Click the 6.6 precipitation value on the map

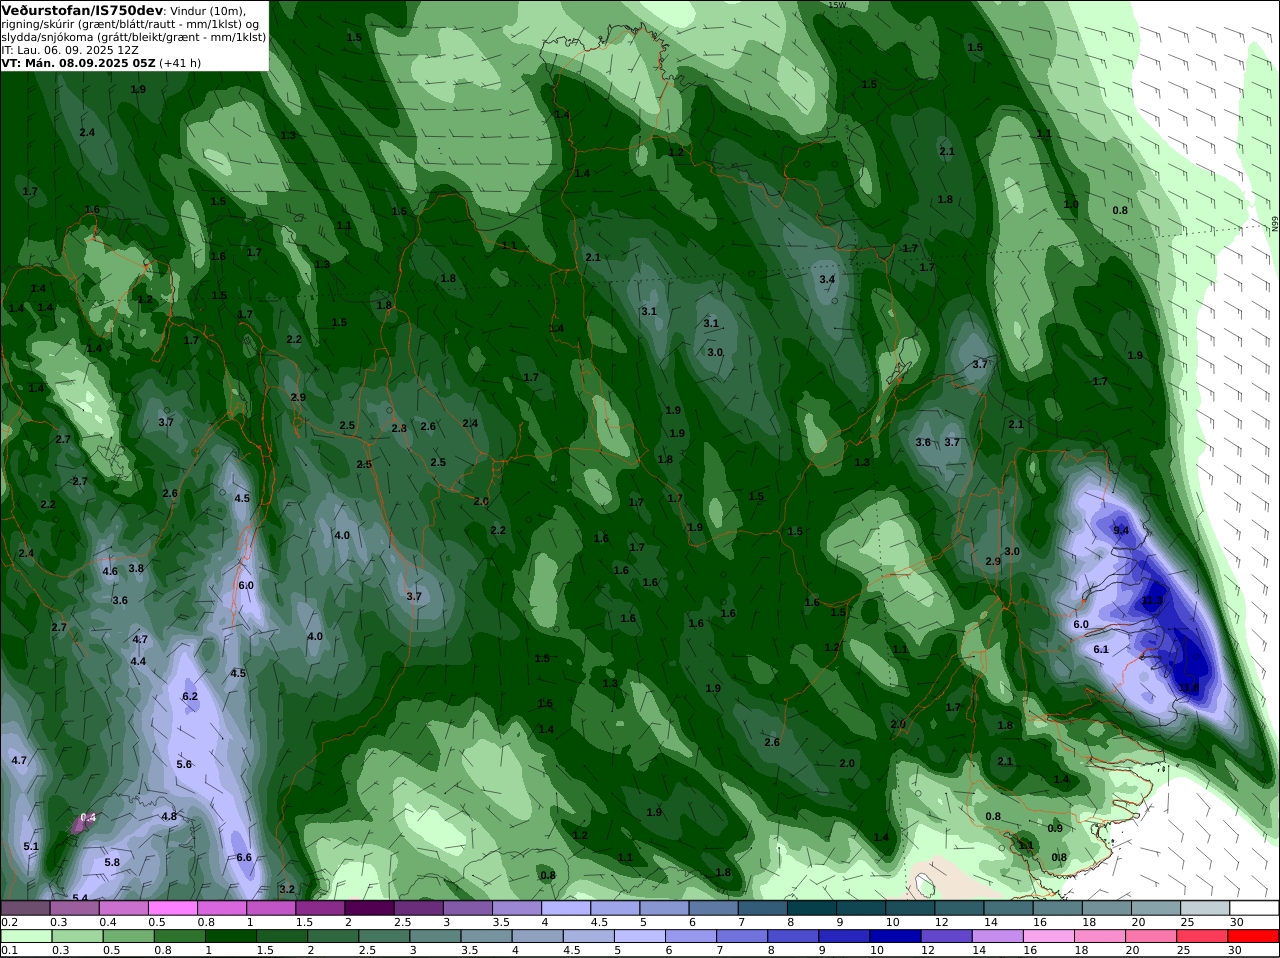tap(244, 858)
